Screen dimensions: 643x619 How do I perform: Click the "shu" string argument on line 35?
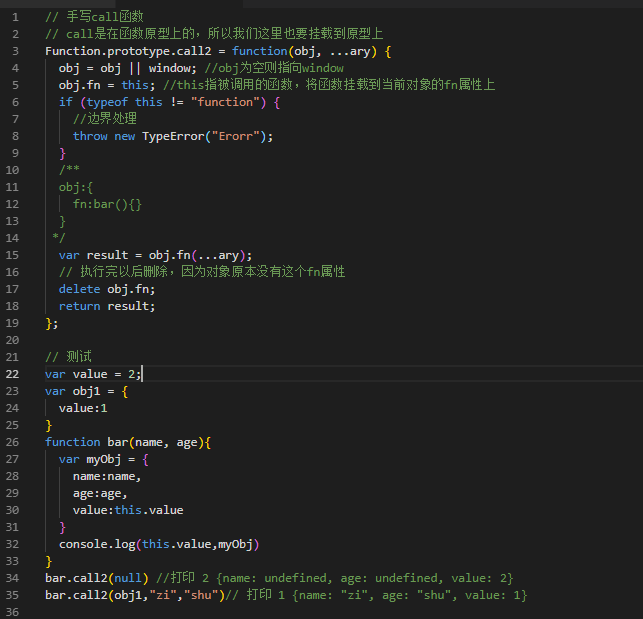201,595
